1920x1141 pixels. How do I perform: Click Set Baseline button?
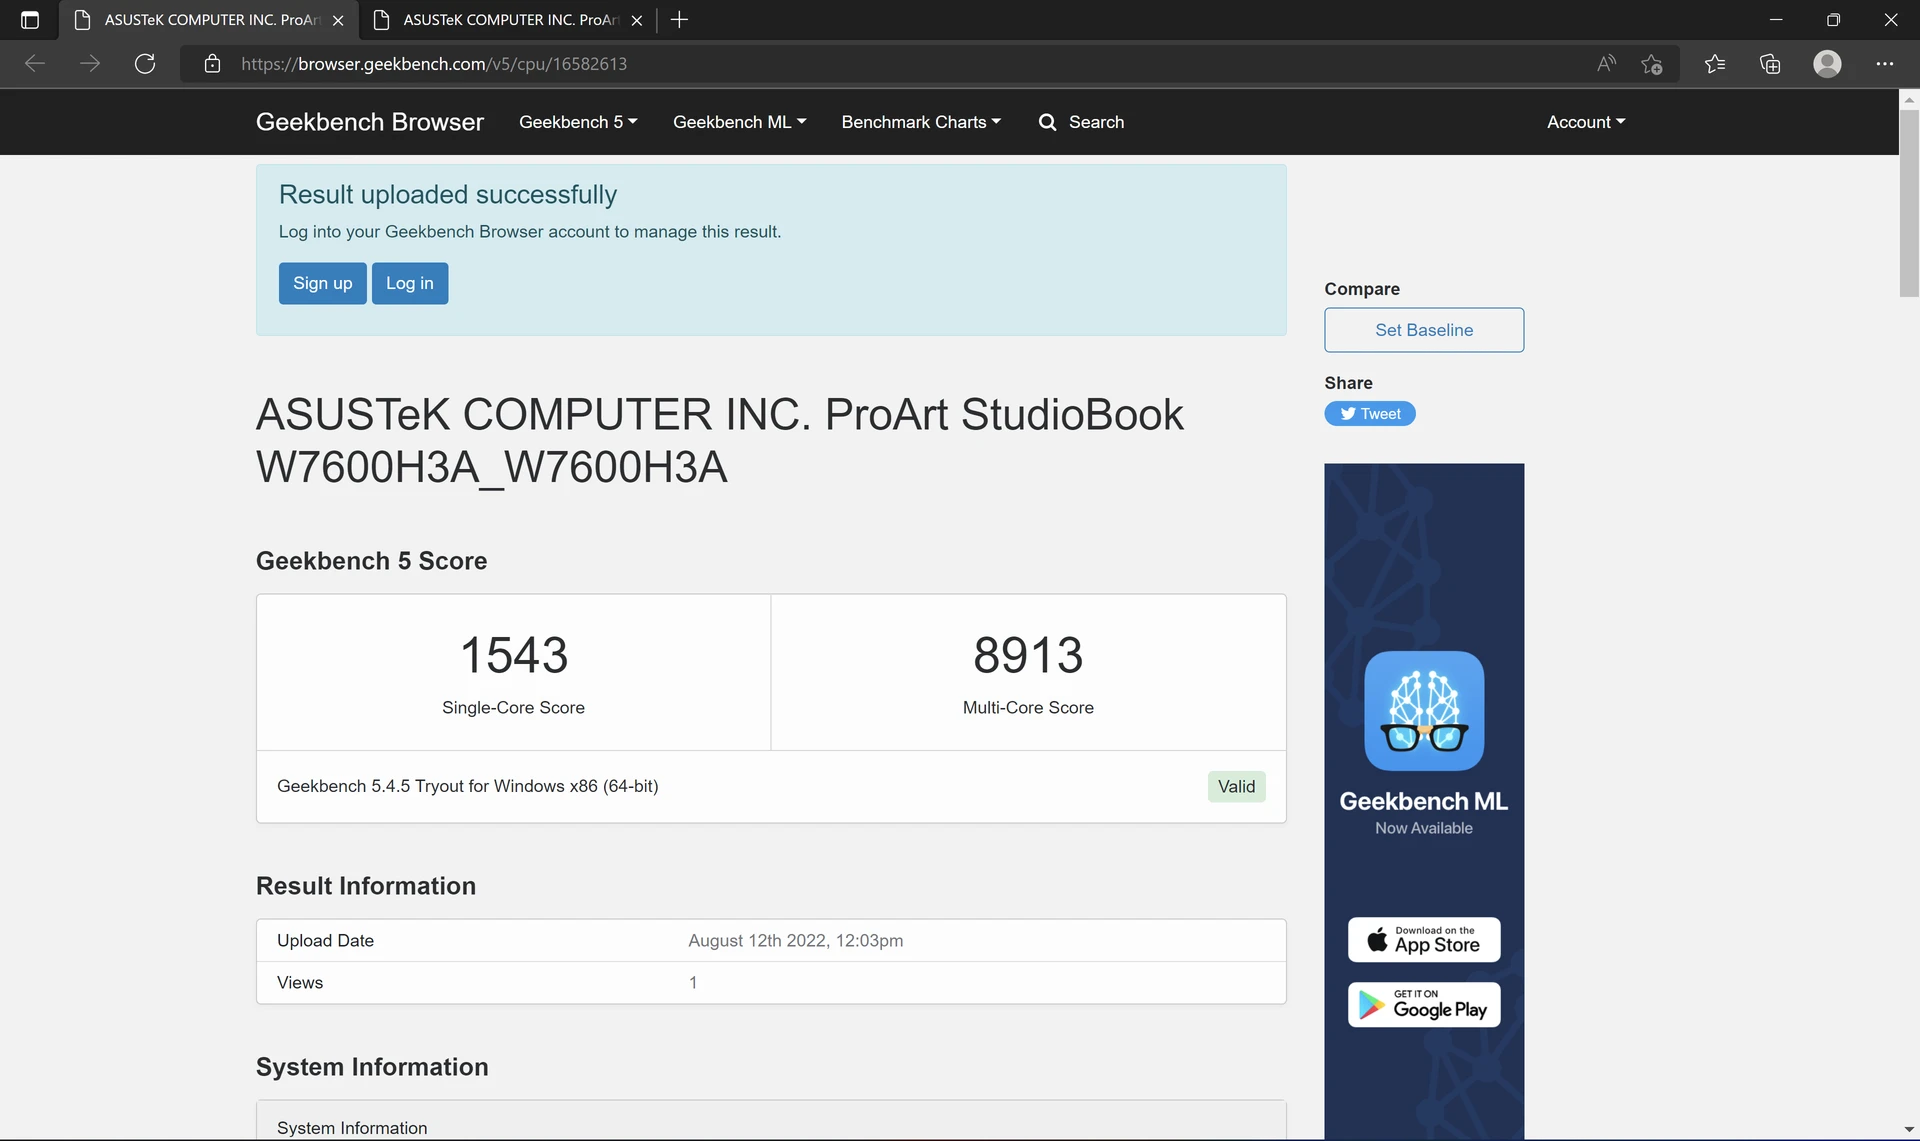(x=1424, y=330)
